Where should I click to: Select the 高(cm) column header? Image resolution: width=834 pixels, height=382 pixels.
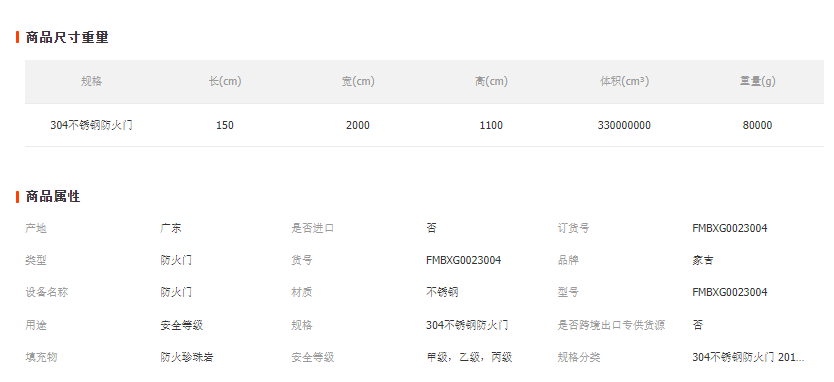tap(491, 81)
